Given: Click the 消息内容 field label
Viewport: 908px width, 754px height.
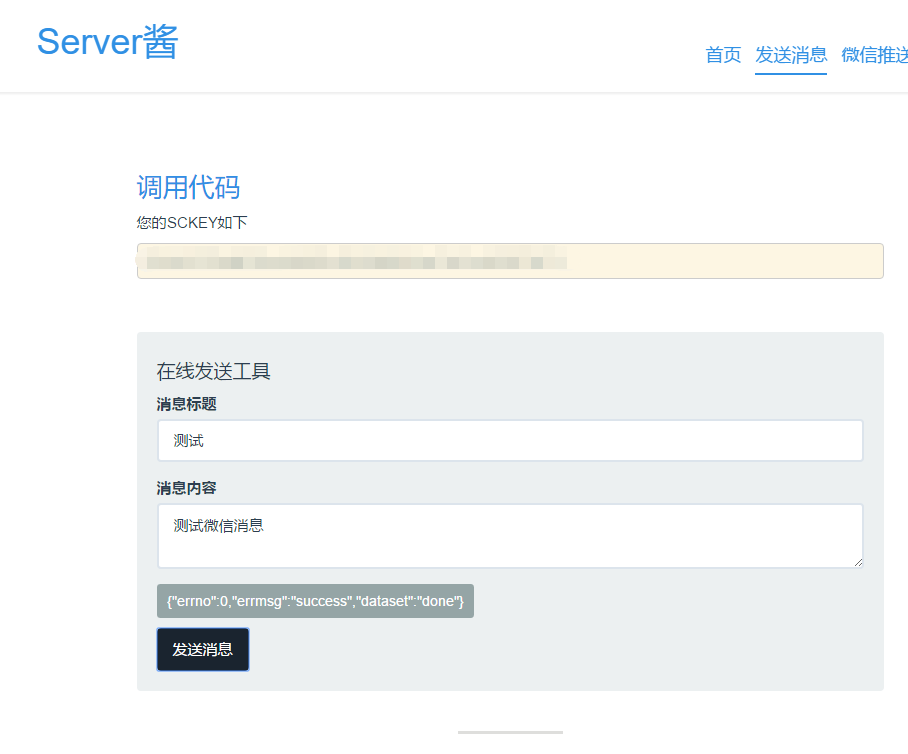Looking at the screenshot, I should (186, 488).
